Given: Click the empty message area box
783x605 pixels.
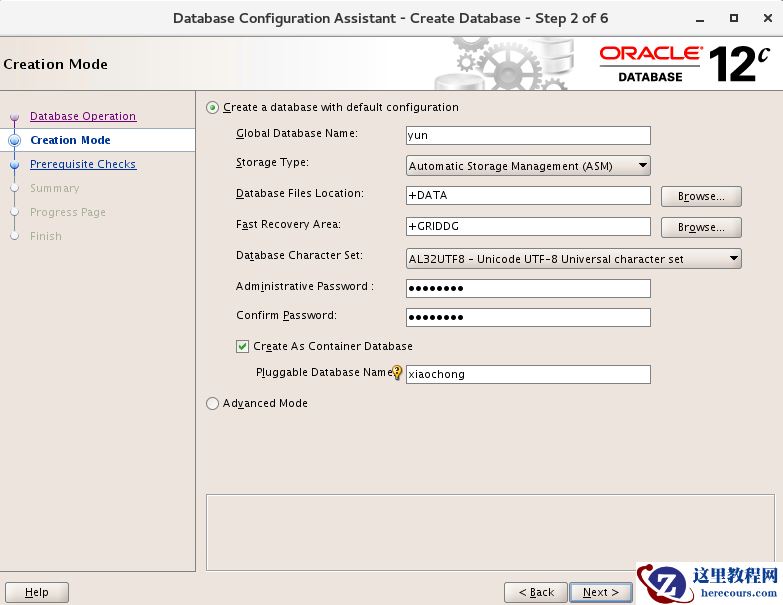Looking at the screenshot, I should click(x=490, y=533).
